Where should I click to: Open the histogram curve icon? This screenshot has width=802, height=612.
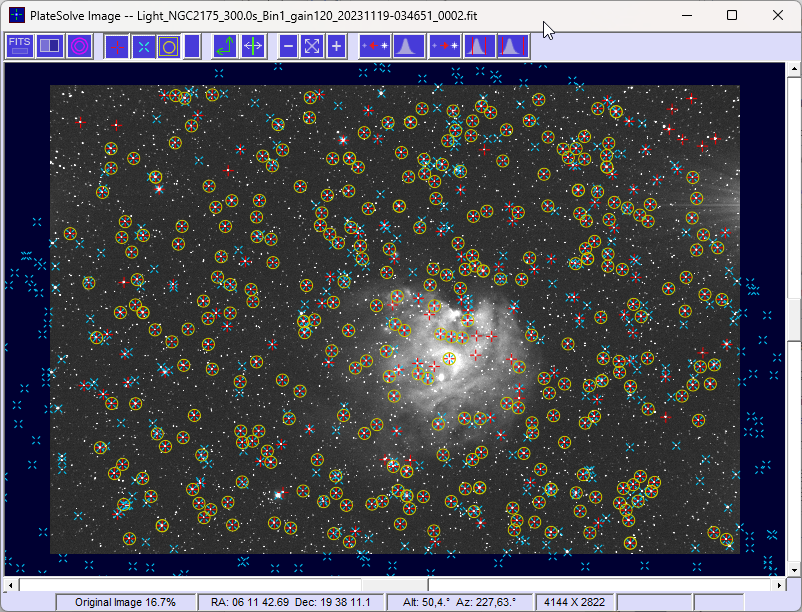409,47
